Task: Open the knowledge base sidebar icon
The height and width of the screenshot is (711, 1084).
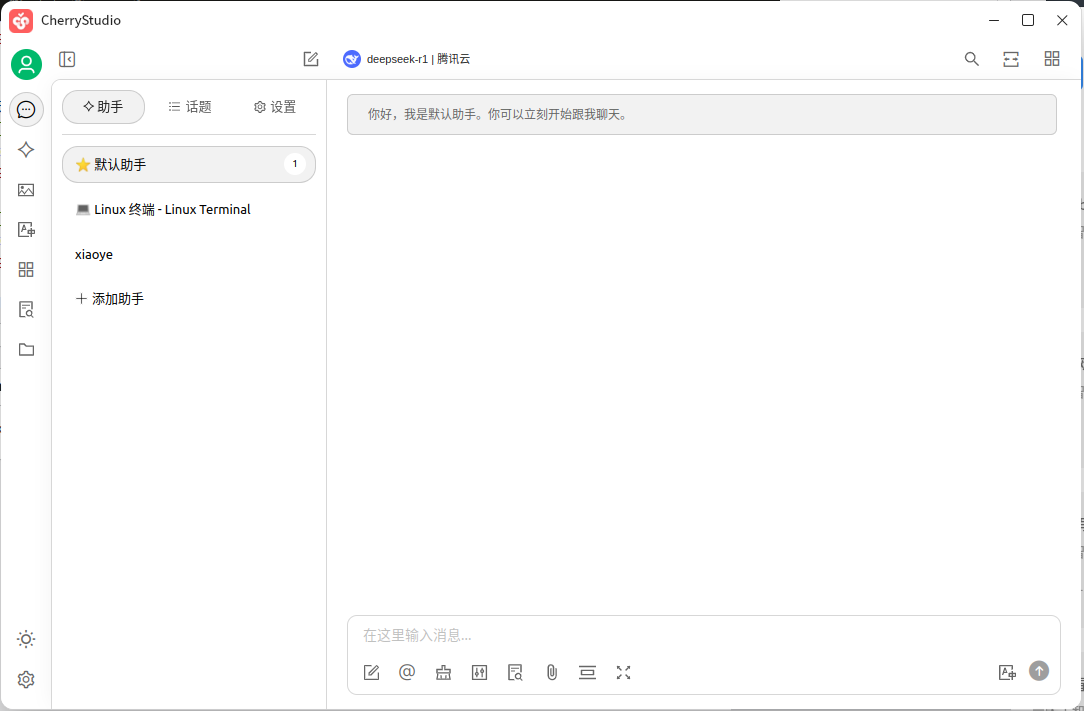Action: 26,309
